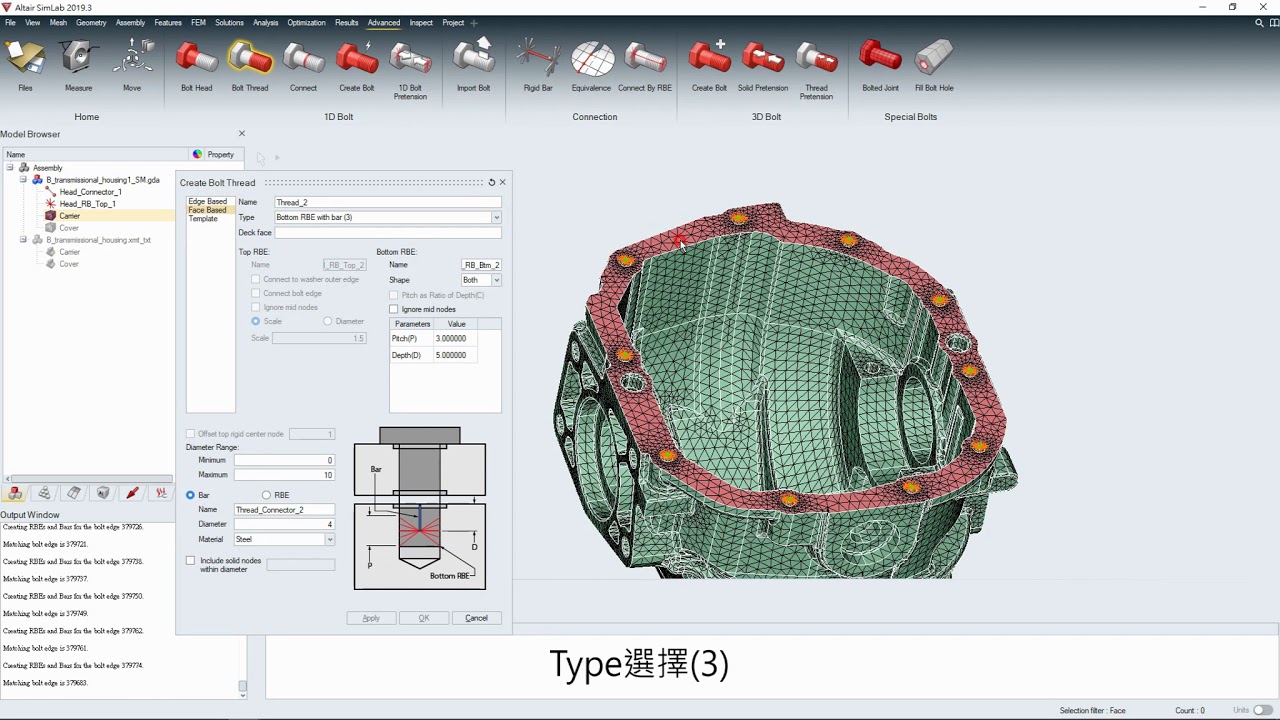The width and height of the screenshot is (1280, 720).
Task: Switch to the Geometry ribbon tab
Action: 91,22
